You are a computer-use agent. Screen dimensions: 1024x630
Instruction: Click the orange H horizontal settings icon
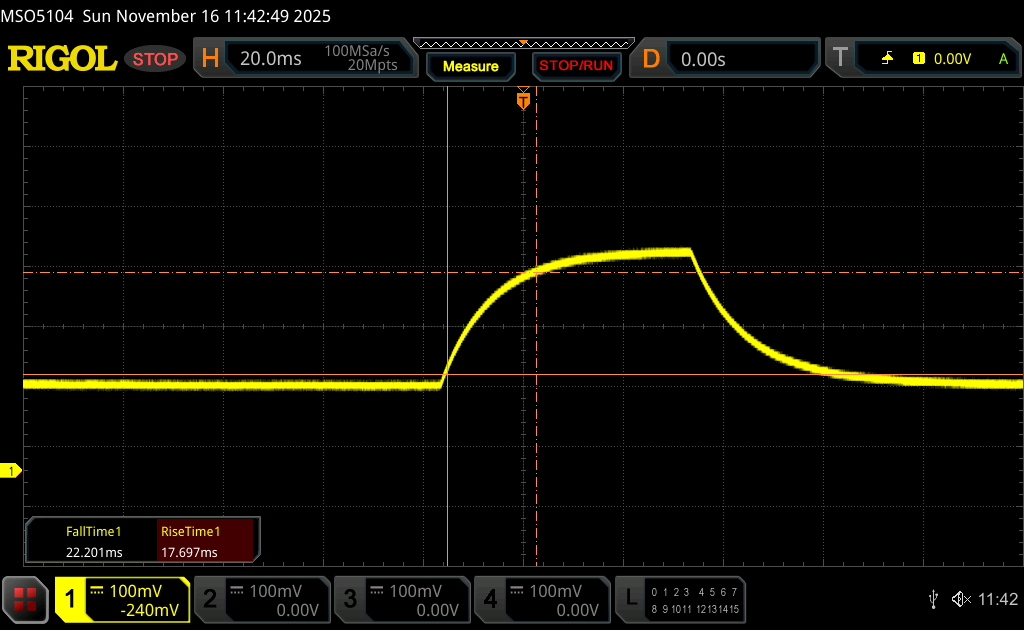(210, 59)
